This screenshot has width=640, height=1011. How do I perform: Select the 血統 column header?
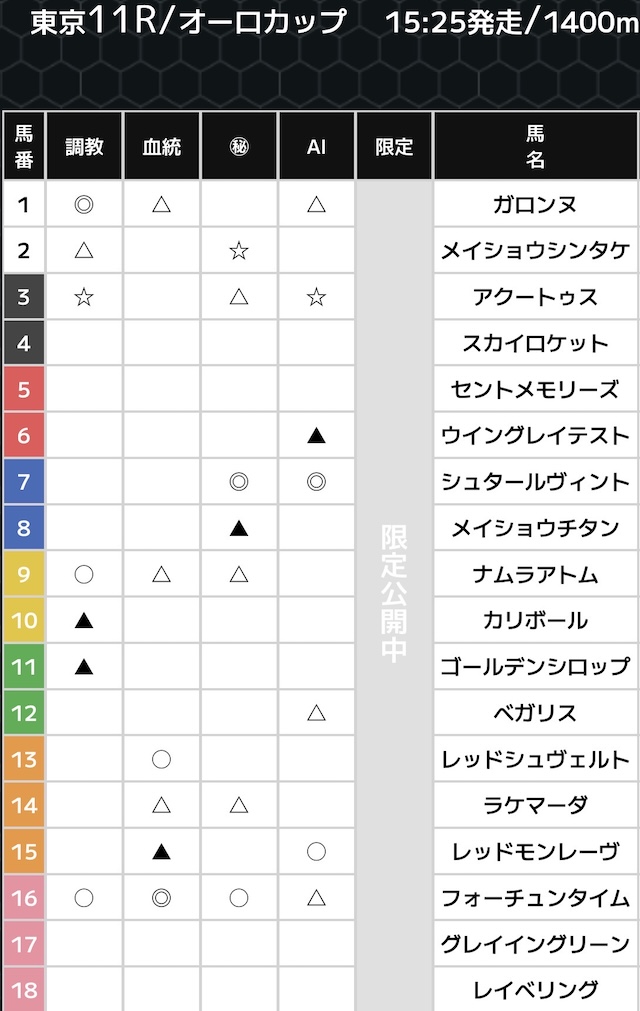[161, 147]
